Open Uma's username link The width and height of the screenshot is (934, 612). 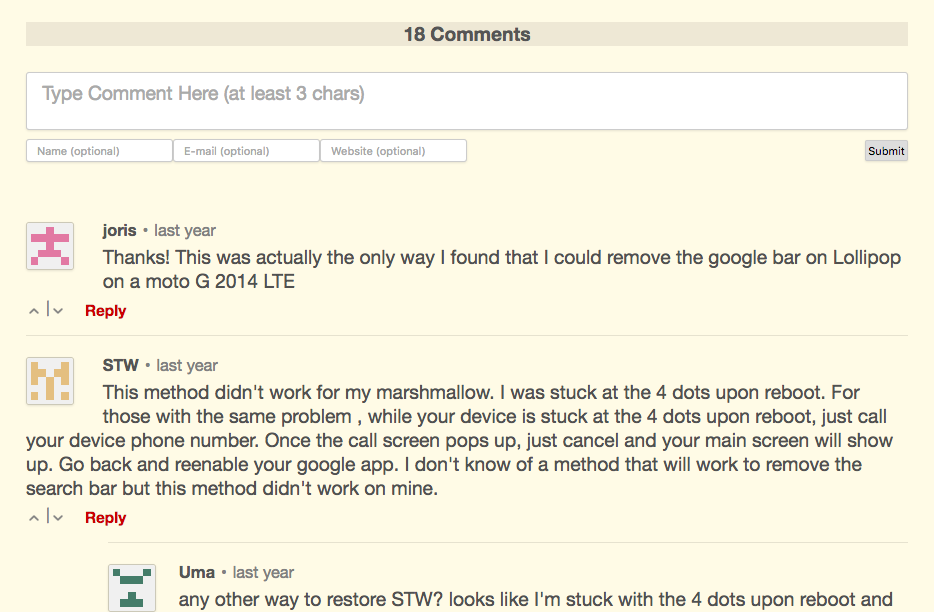pos(197,573)
